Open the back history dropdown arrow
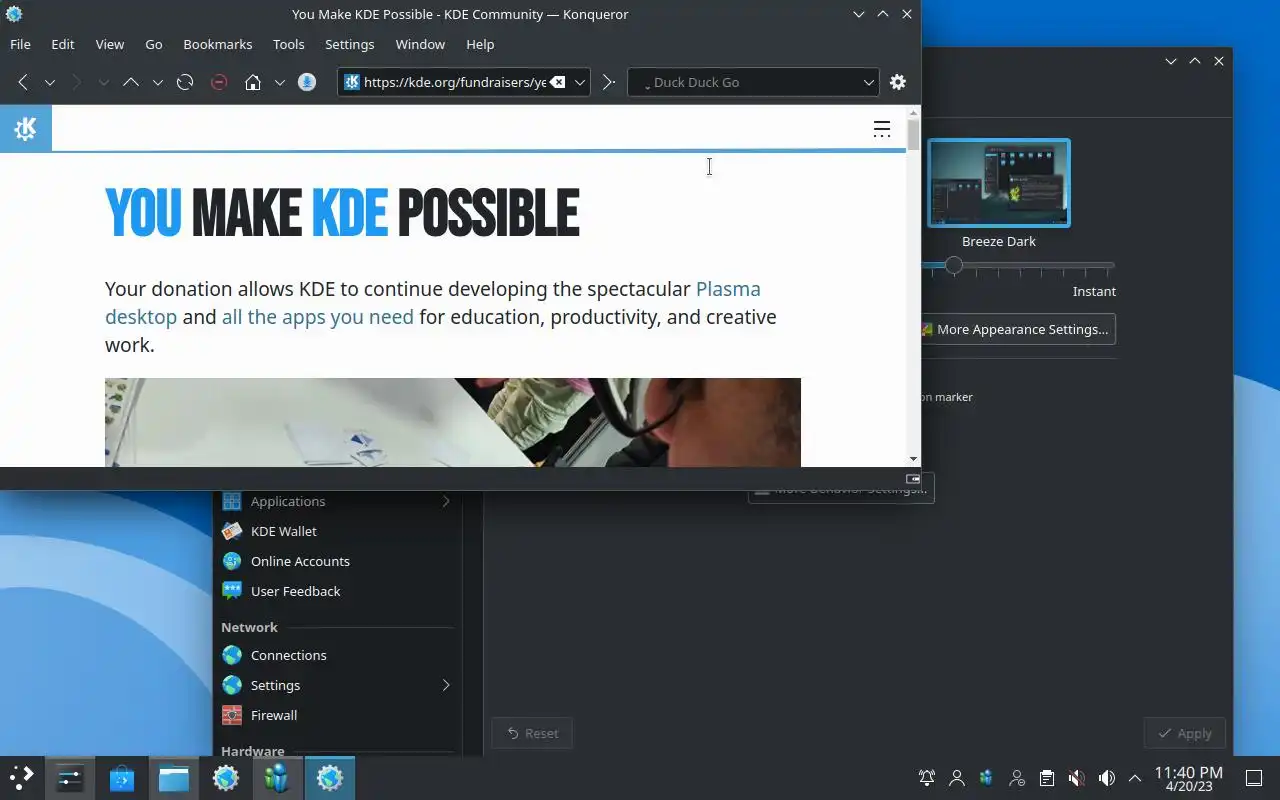Screen dimensions: 1280x800 (50, 82)
